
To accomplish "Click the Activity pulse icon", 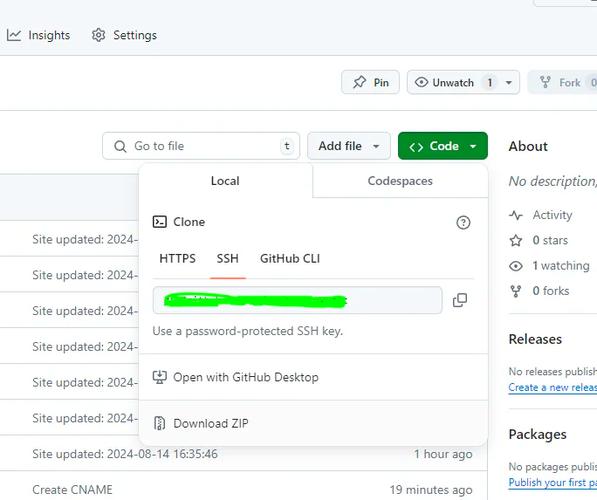I will pos(516,215).
